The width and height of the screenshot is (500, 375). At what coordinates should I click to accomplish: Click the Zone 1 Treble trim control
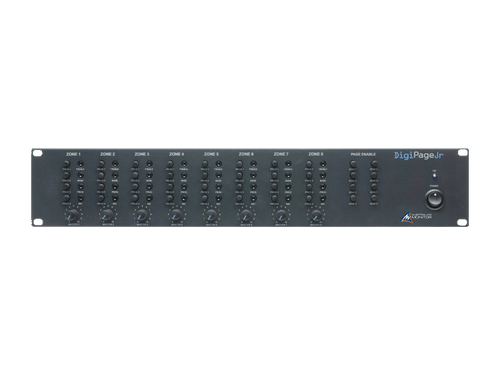click(80, 164)
